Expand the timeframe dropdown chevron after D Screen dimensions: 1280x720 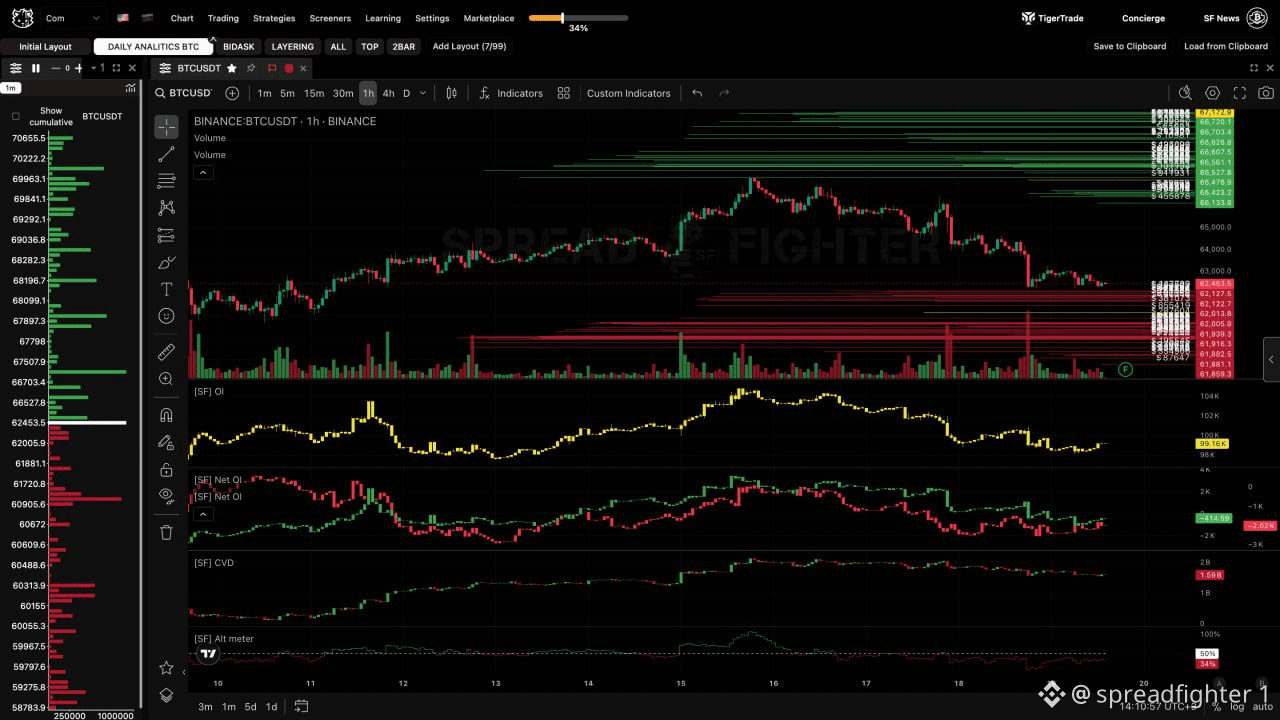(x=423, y=93)
